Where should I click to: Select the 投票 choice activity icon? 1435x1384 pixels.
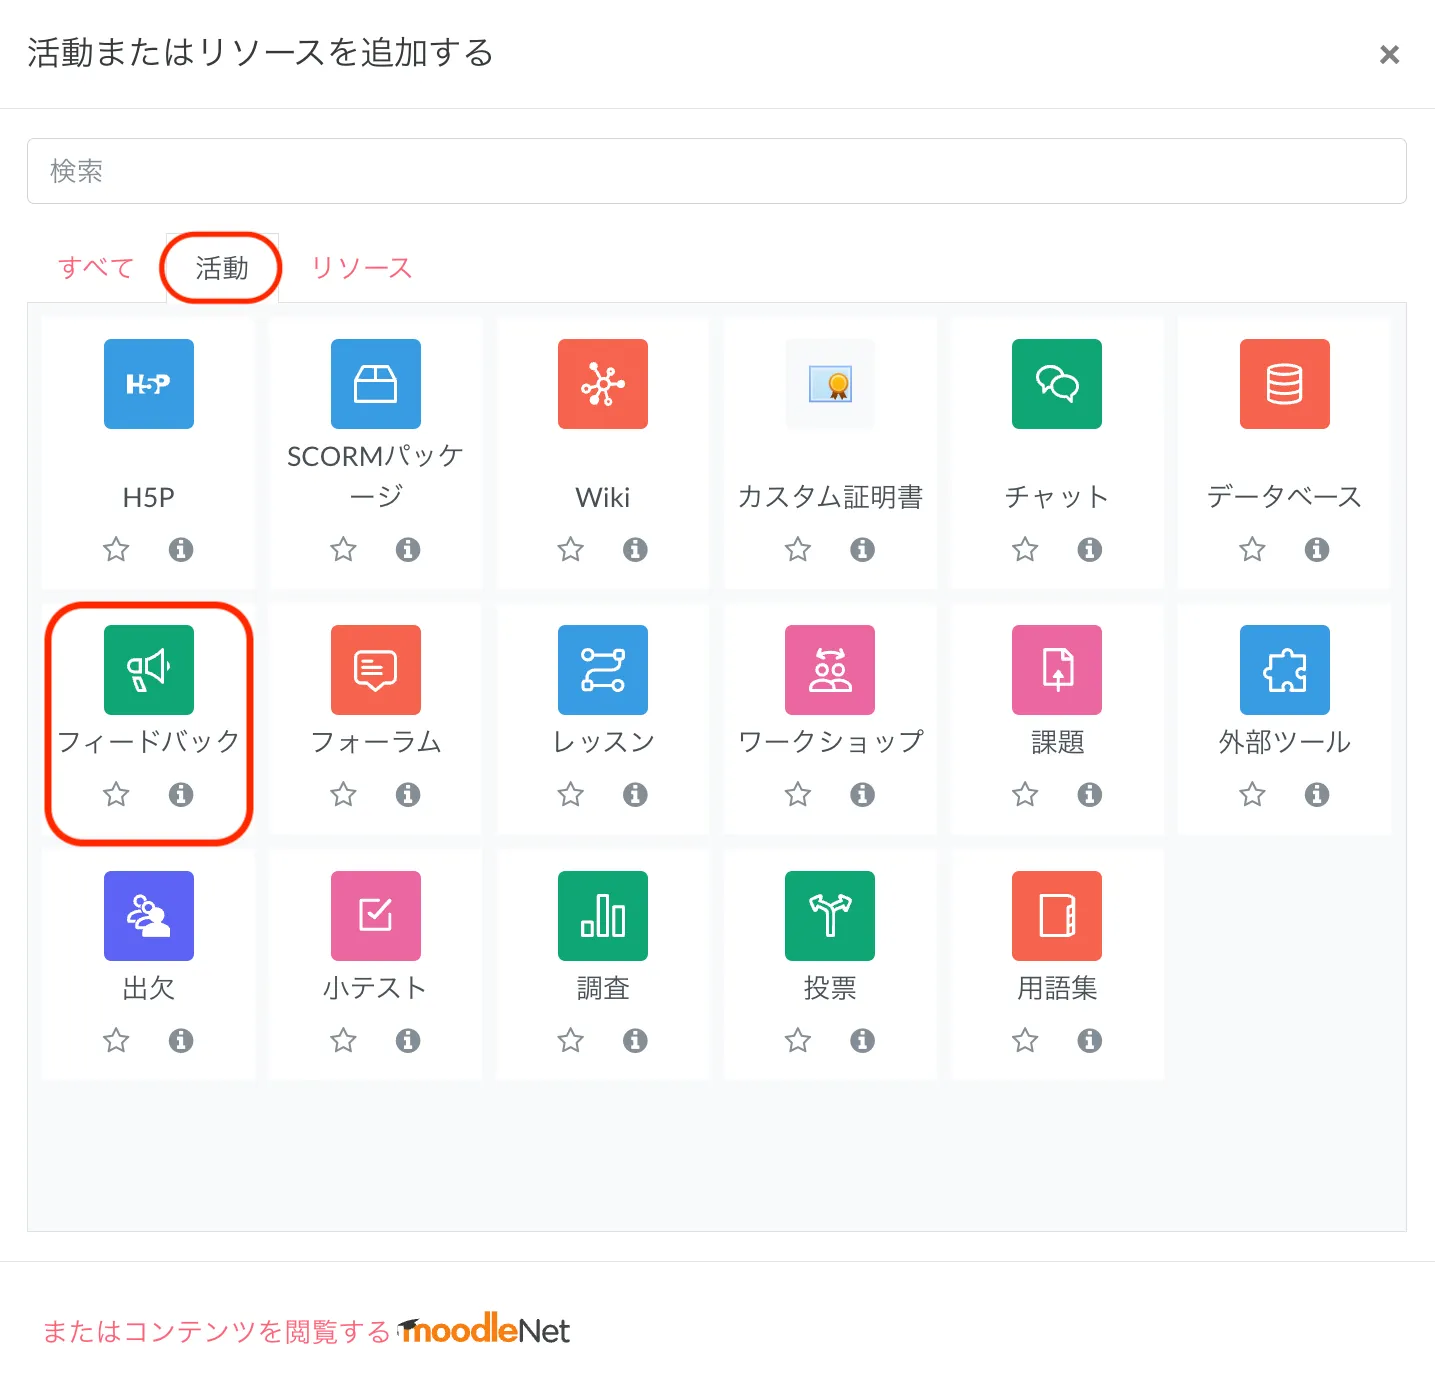(829, 916)
